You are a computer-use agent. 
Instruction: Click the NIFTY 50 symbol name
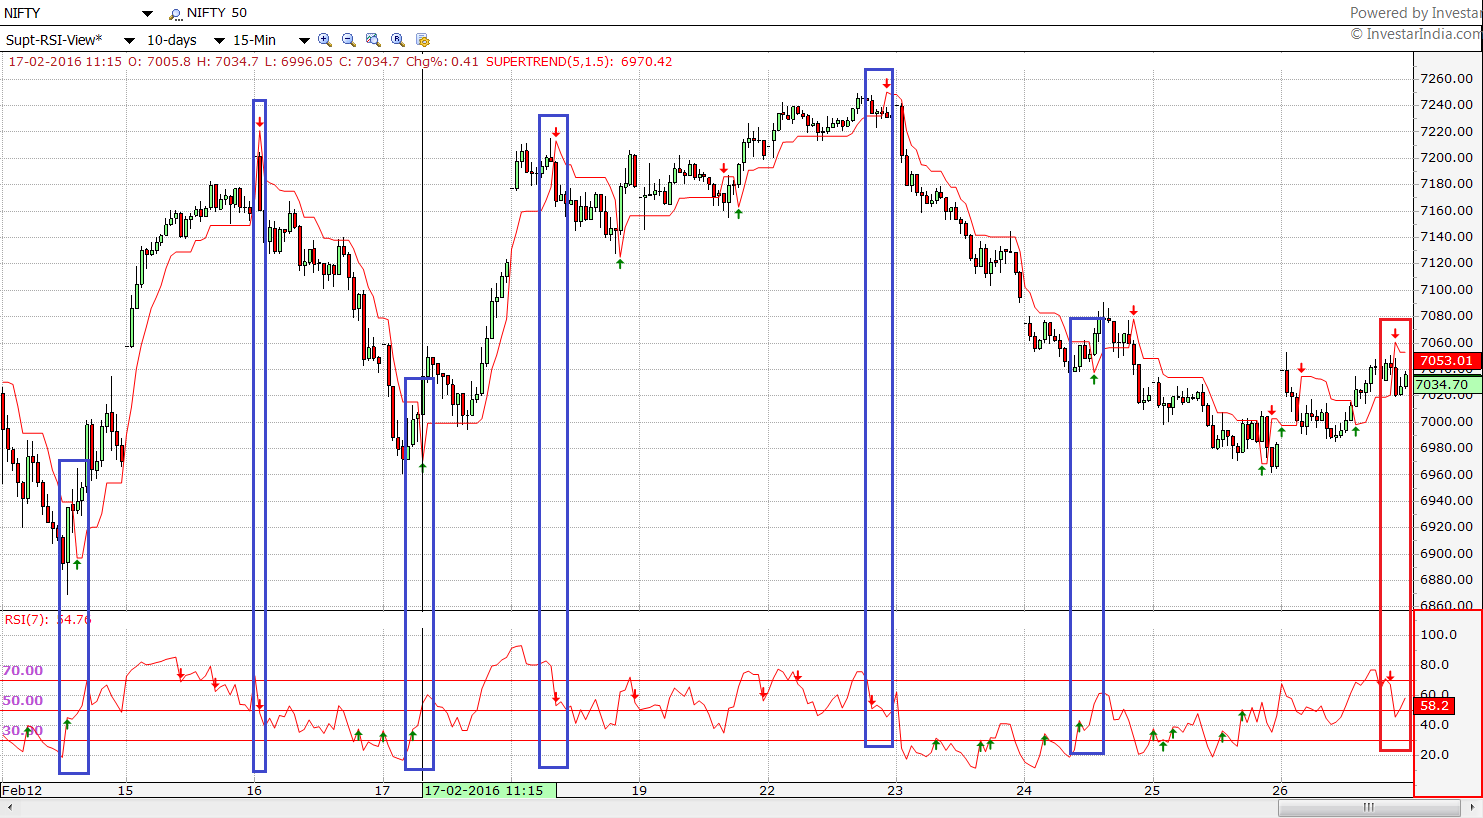217,13
